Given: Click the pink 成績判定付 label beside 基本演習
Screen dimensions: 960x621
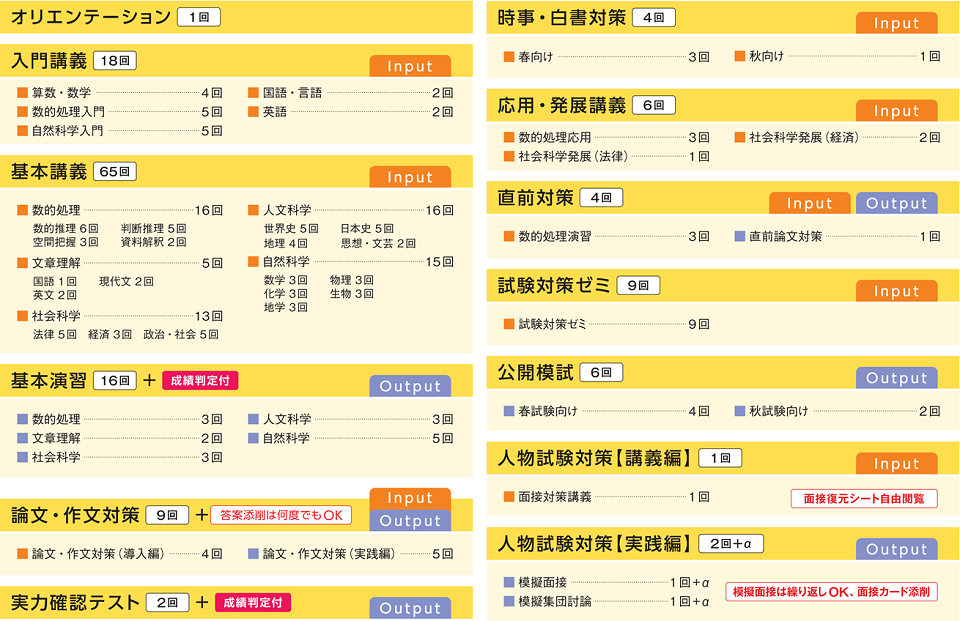Looking at the screenshot, I should pos(200,381).
